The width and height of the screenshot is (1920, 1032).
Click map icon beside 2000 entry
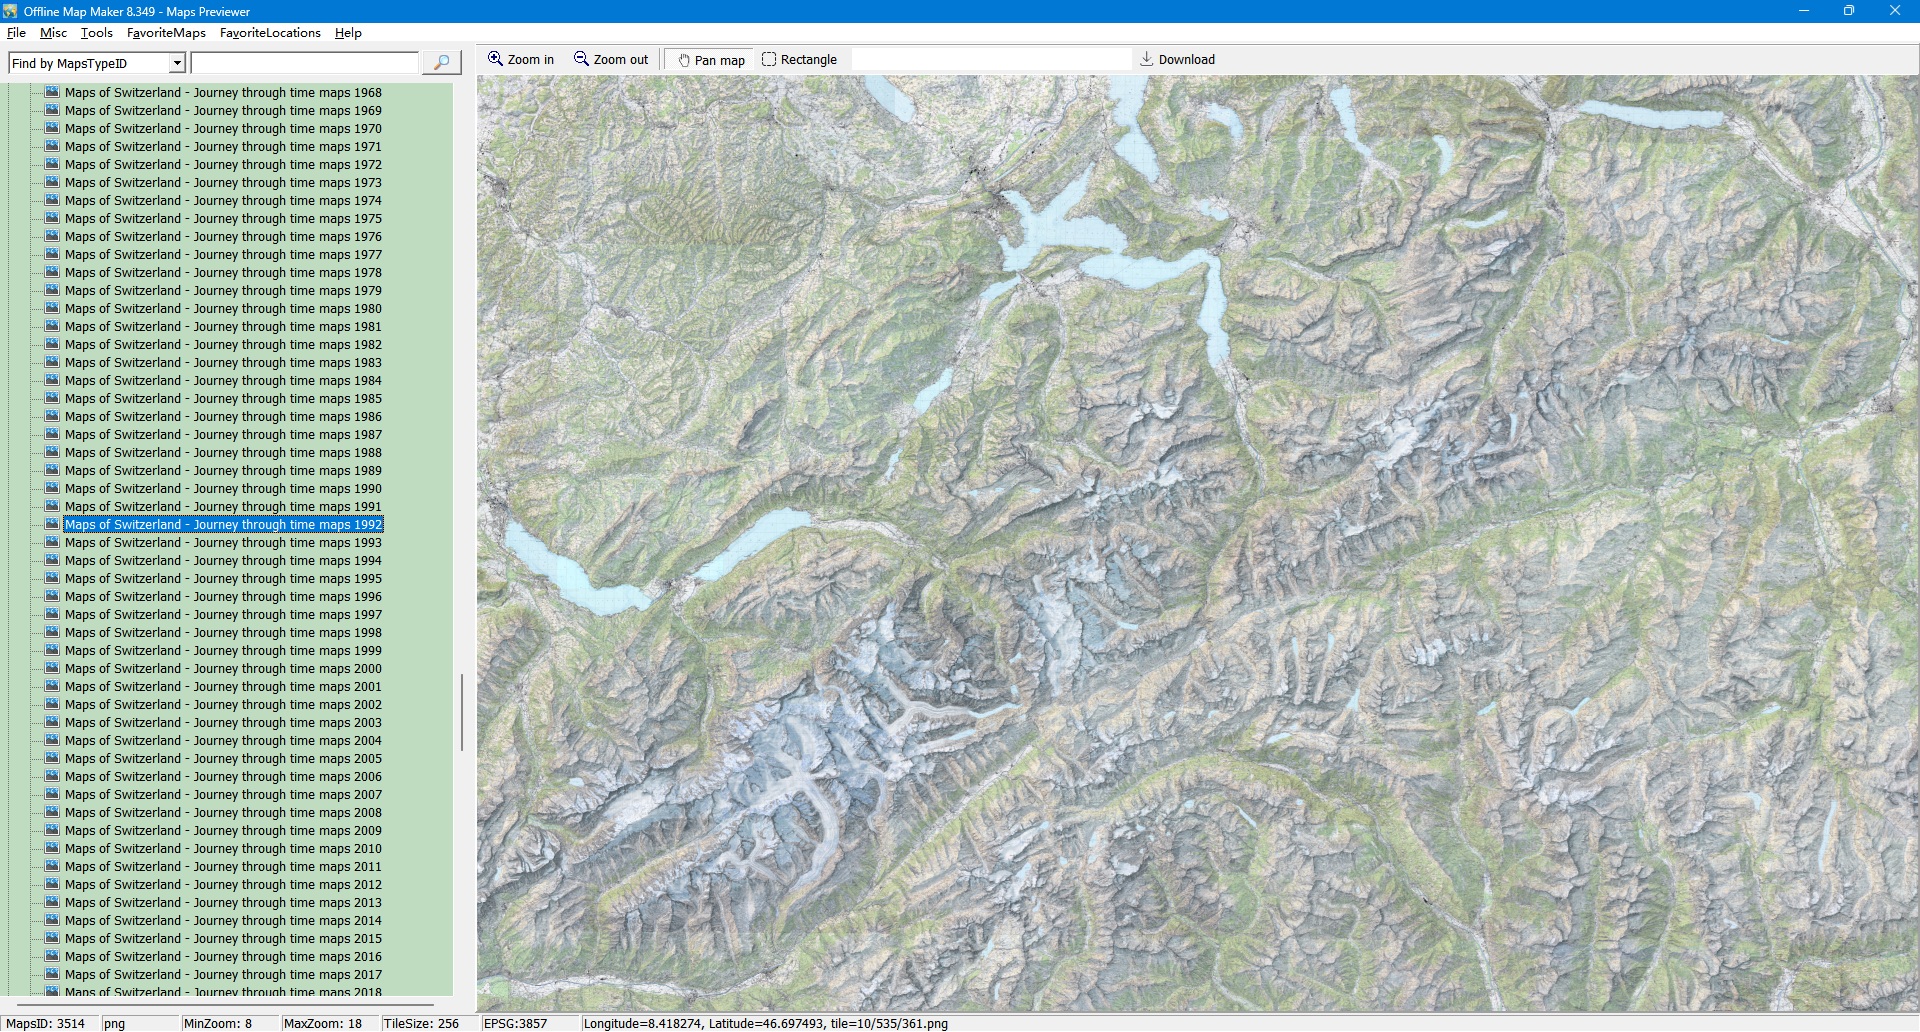(52, 668)
